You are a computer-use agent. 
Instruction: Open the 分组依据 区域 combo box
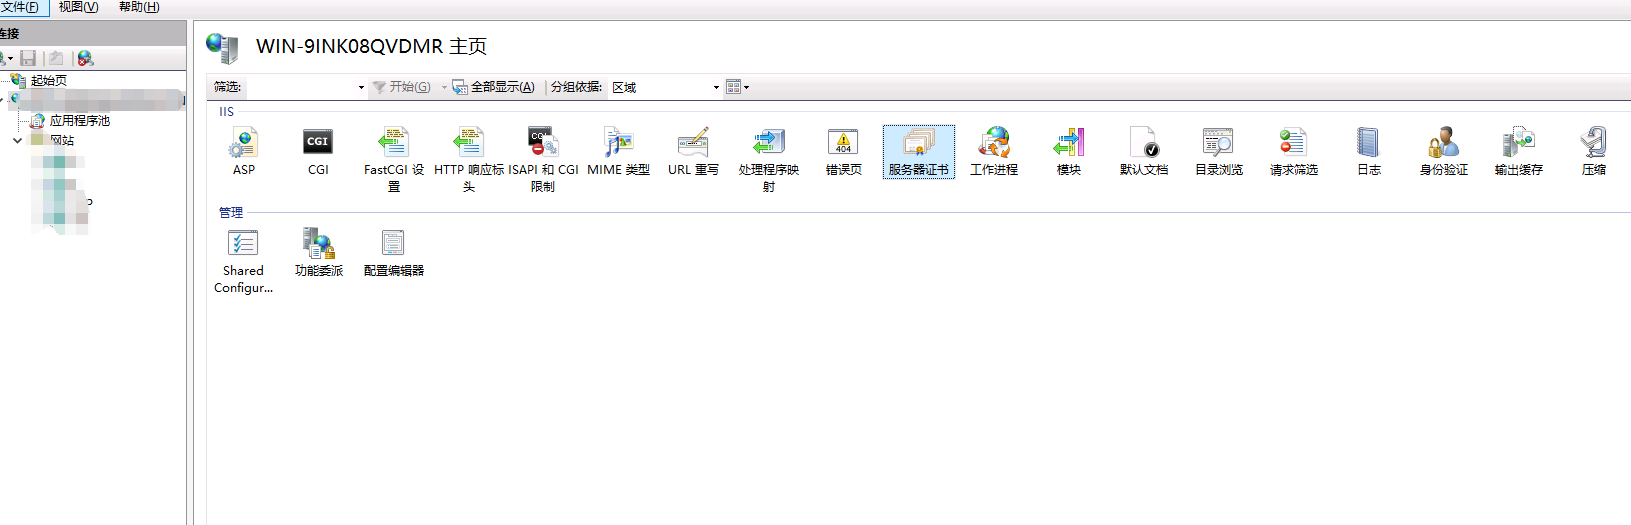(x=665, y=88)
